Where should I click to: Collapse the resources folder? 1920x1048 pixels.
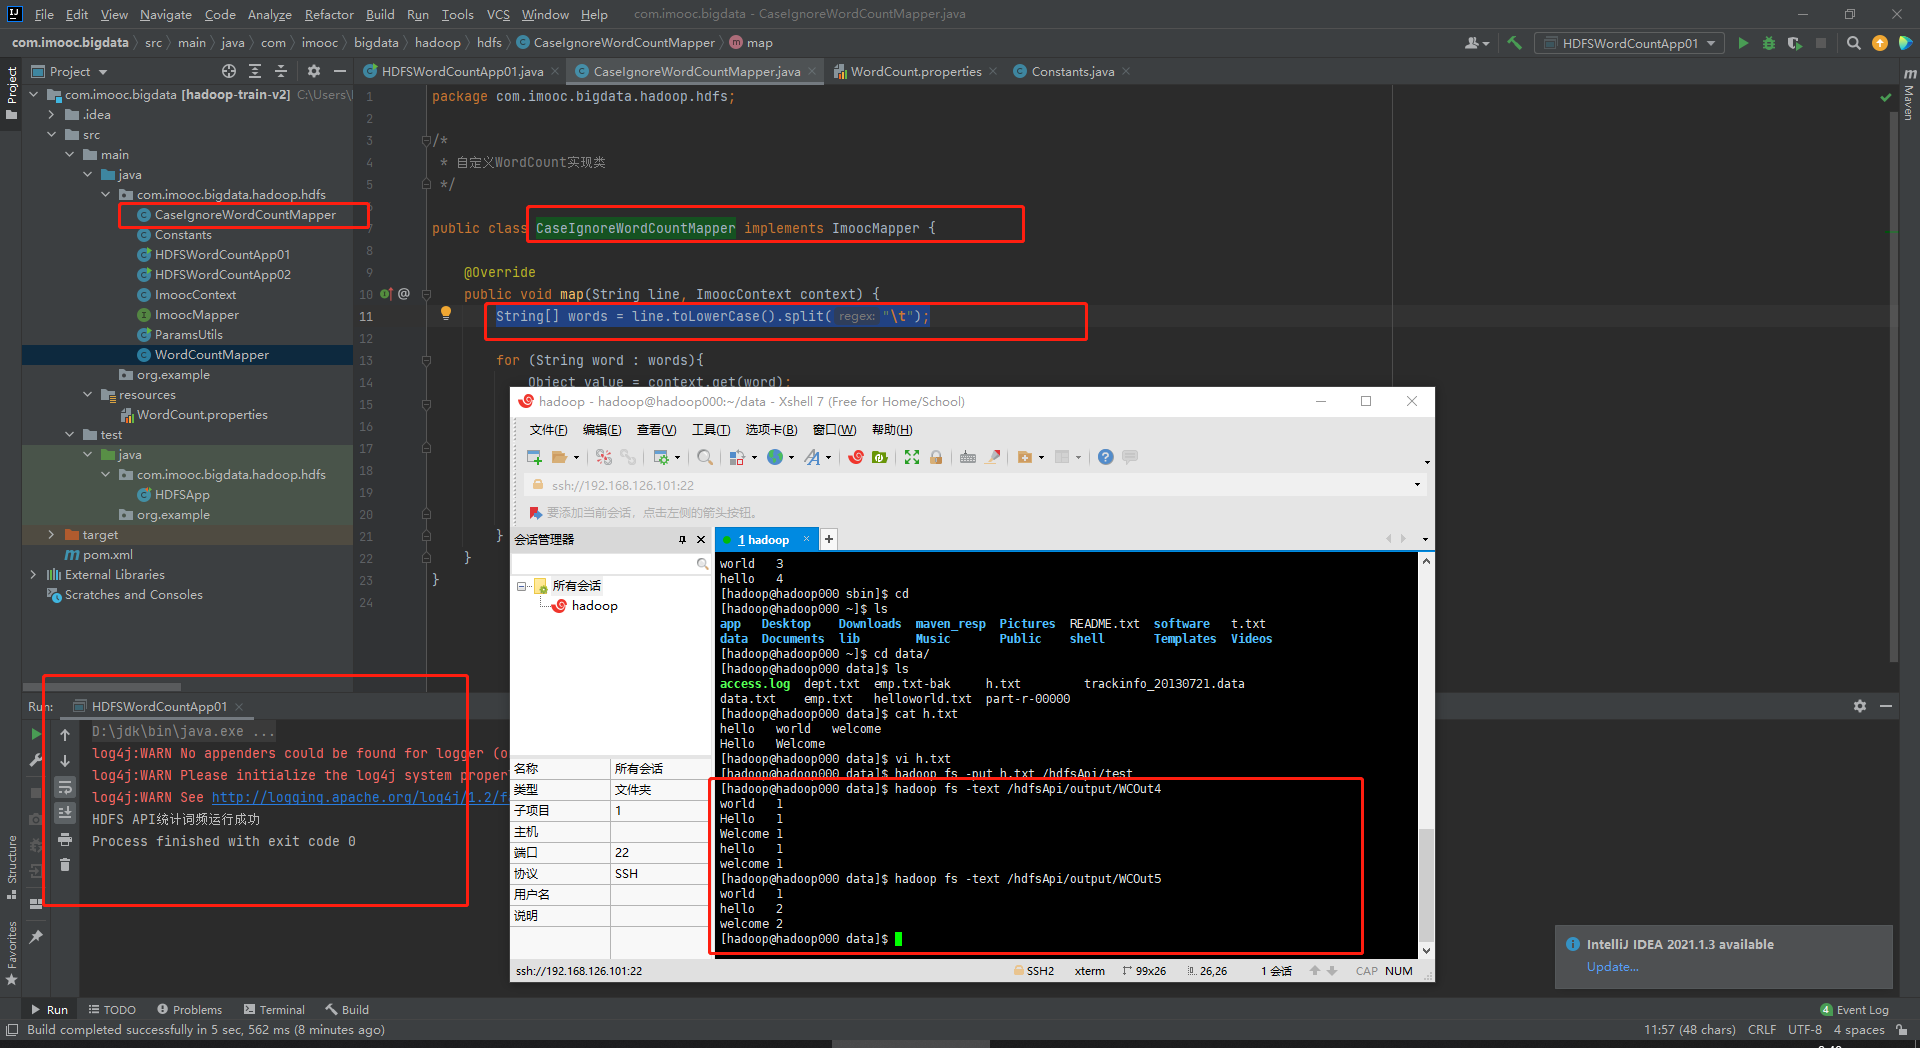coord(88,395)
